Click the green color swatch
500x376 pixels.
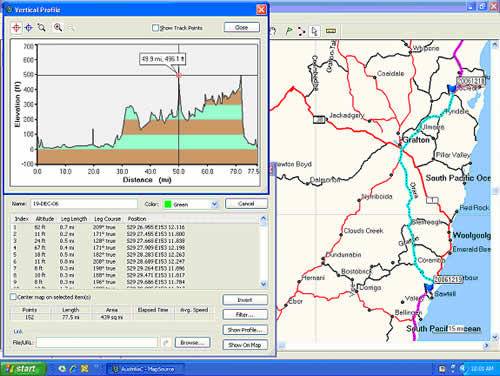[x=168, y=204]
